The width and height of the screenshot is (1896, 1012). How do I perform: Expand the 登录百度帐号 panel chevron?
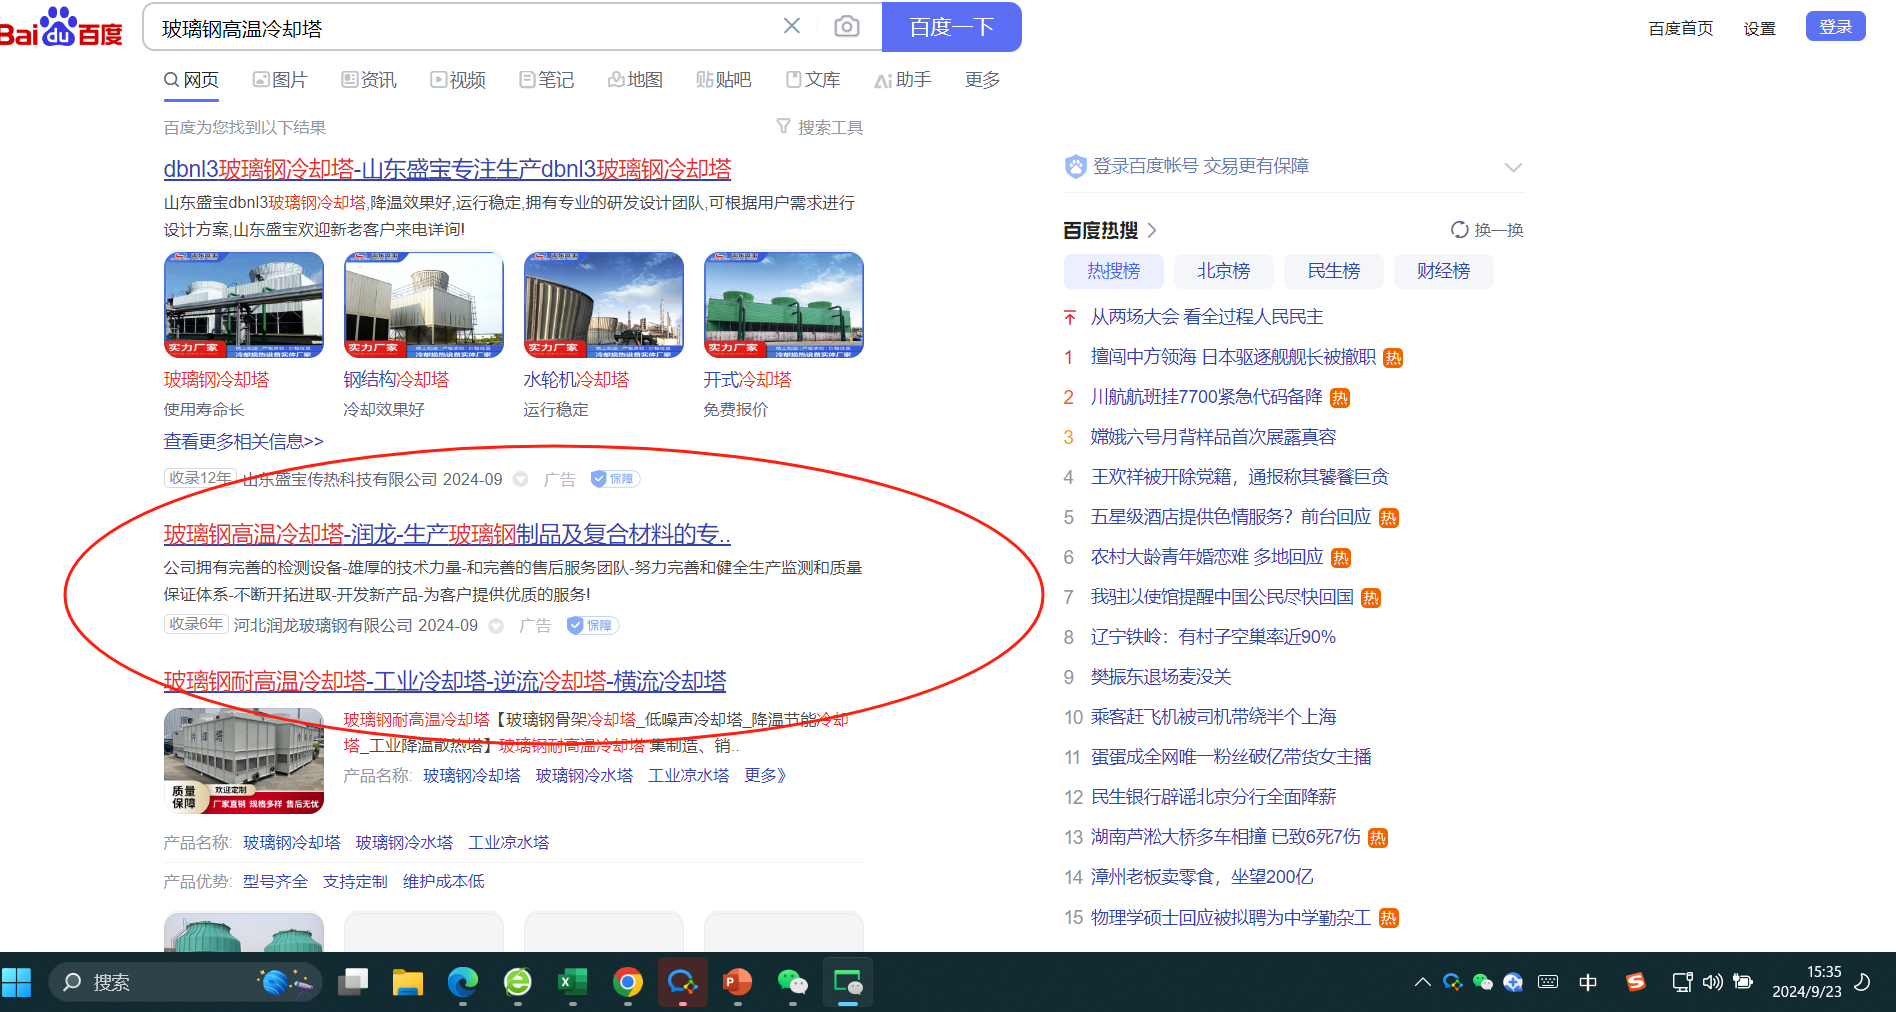tap(1513, 167)
